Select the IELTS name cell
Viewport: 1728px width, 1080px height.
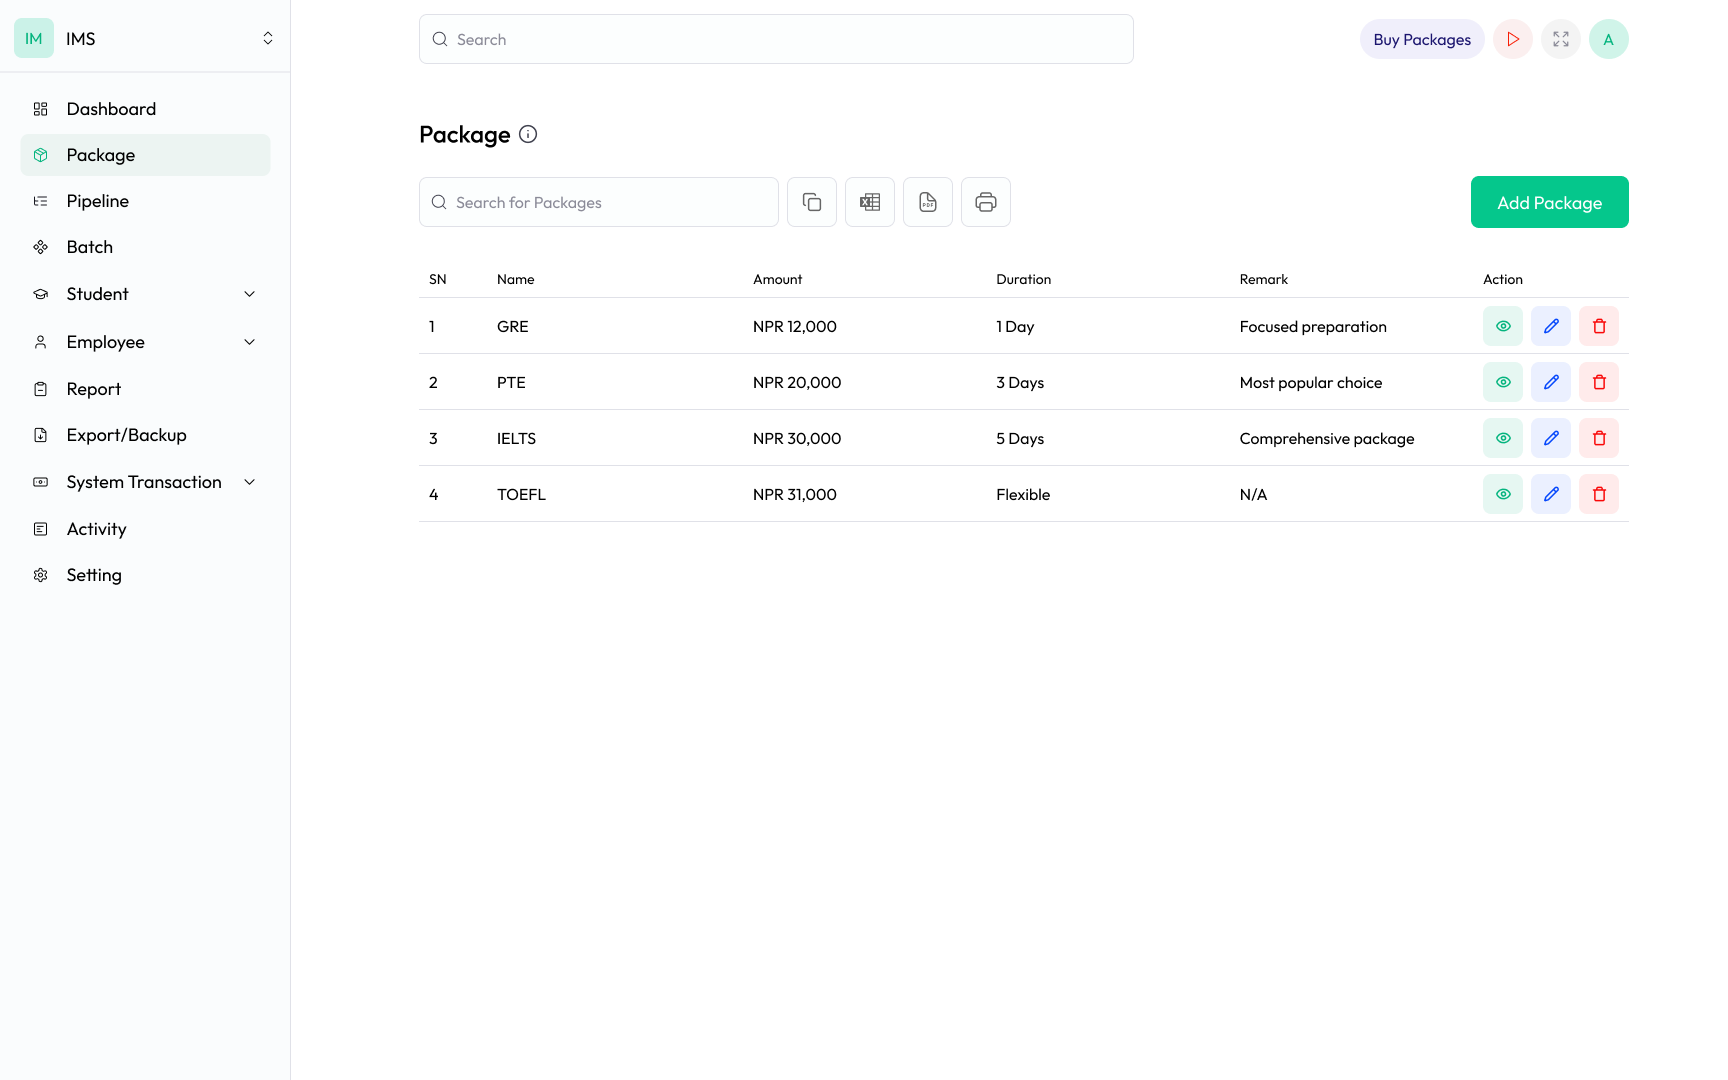[x=517, y=438]
